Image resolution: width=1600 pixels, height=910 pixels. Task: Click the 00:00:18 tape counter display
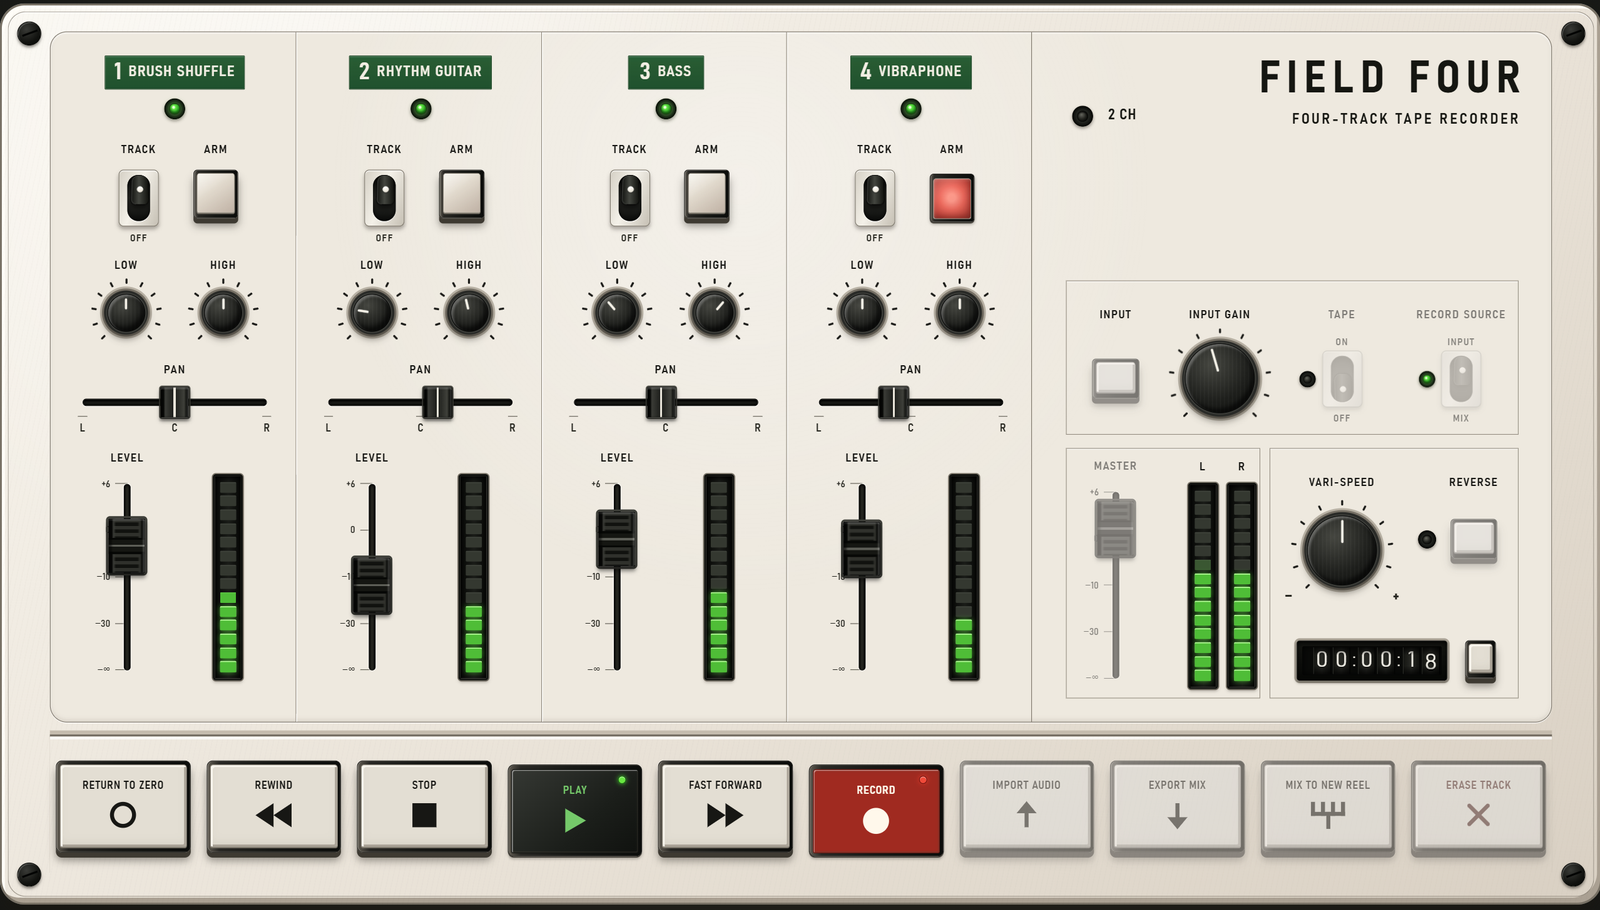tap(1372, 661)
